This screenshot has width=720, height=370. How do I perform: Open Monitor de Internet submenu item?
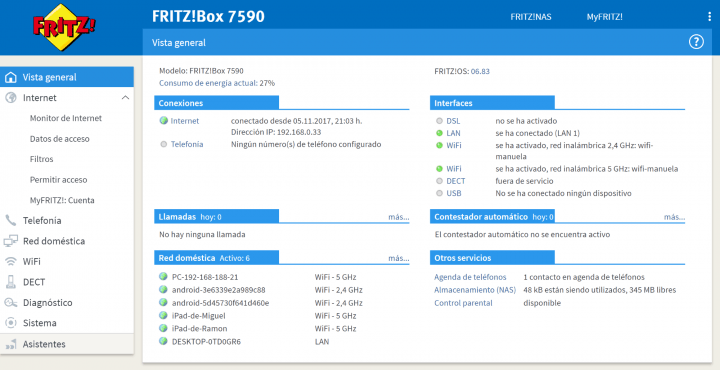click(66, 118)
